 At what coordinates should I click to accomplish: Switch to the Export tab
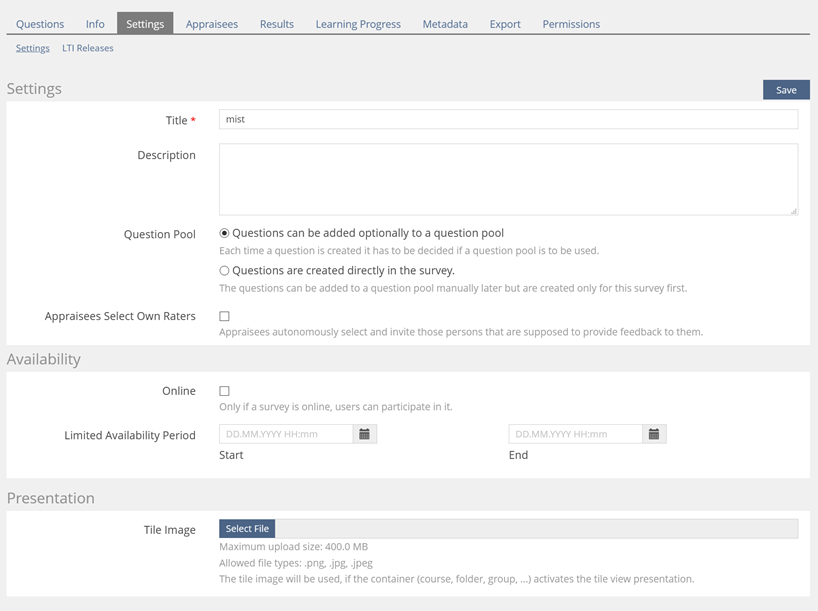pyautogui.click(x=505, y=24)
